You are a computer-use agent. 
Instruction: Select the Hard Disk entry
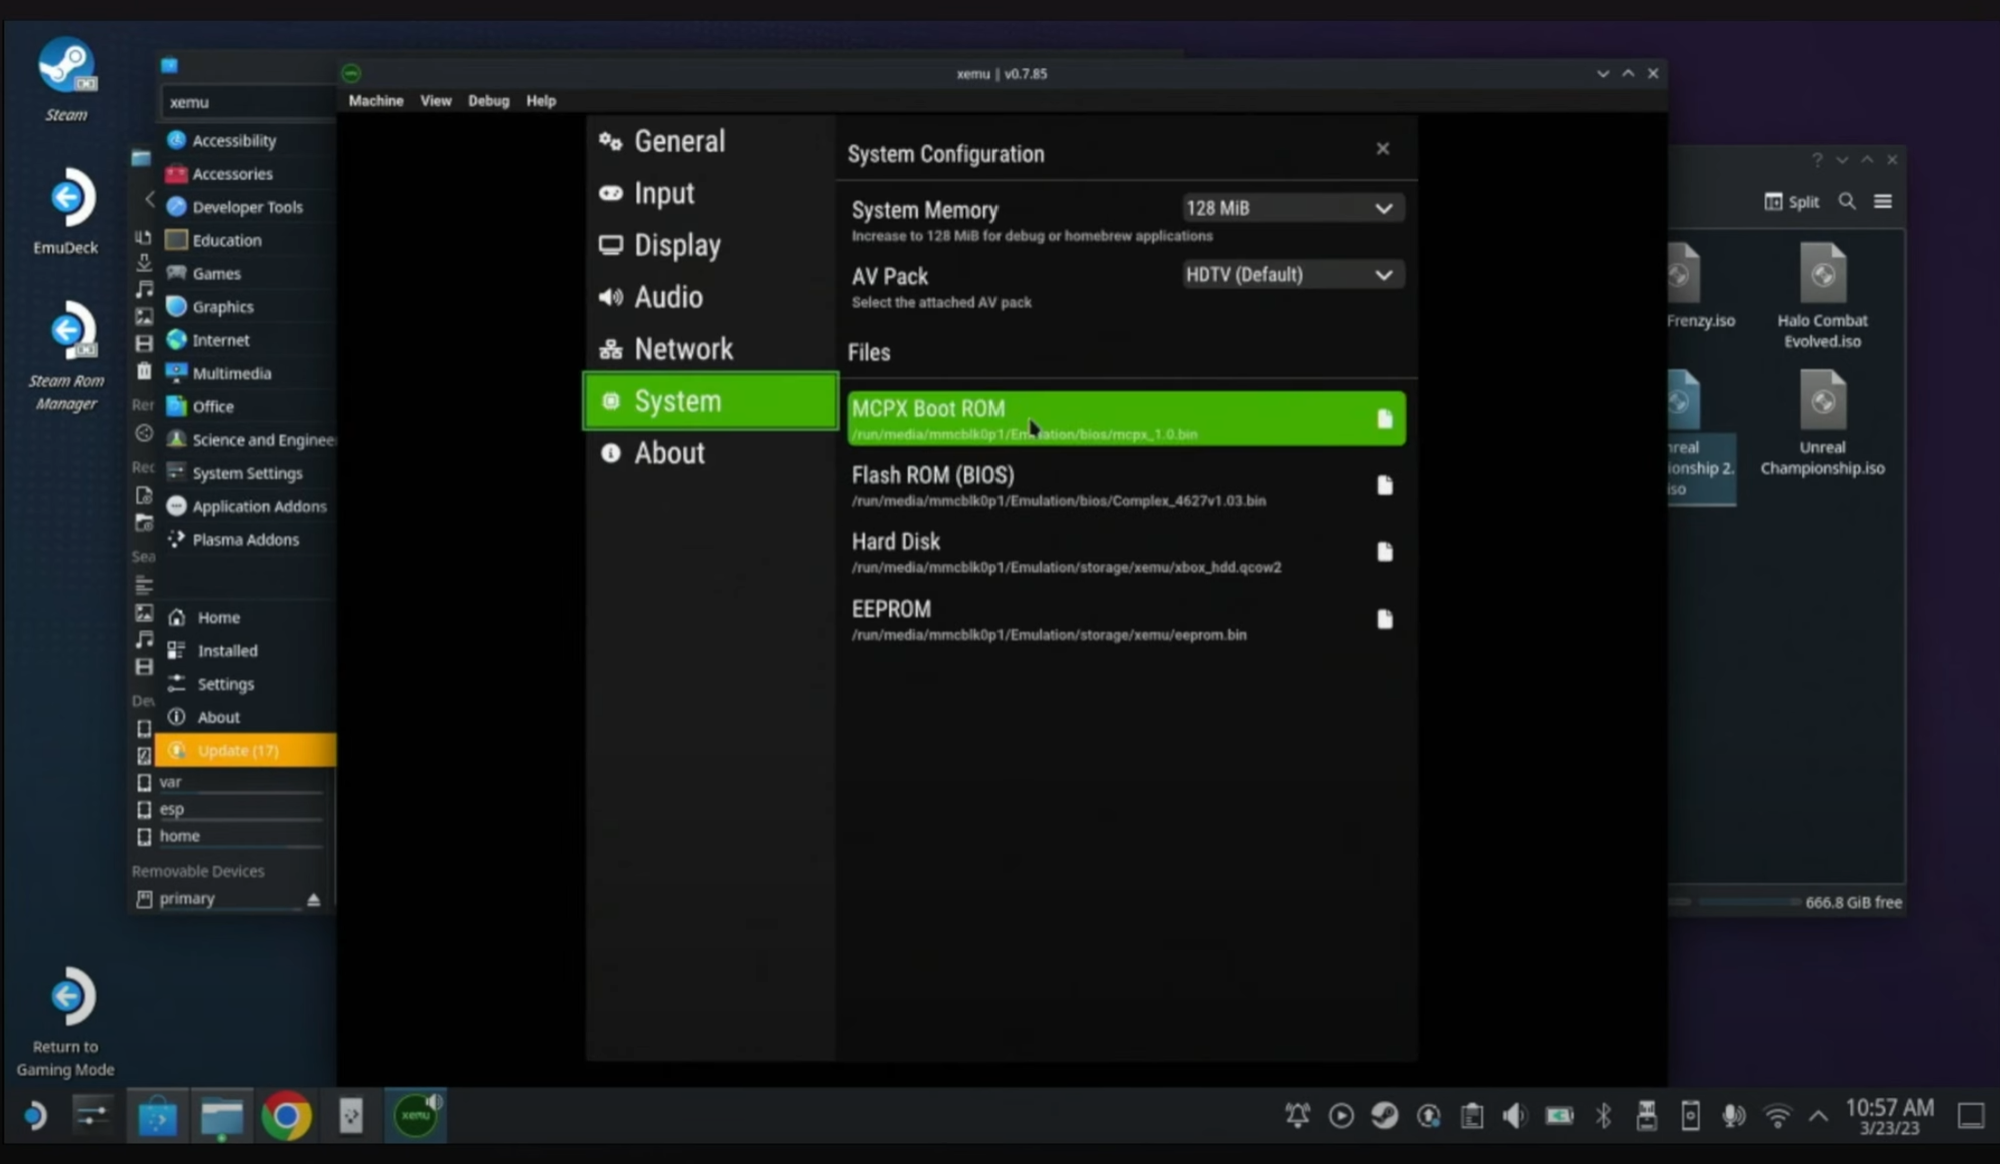point(1126,553)
